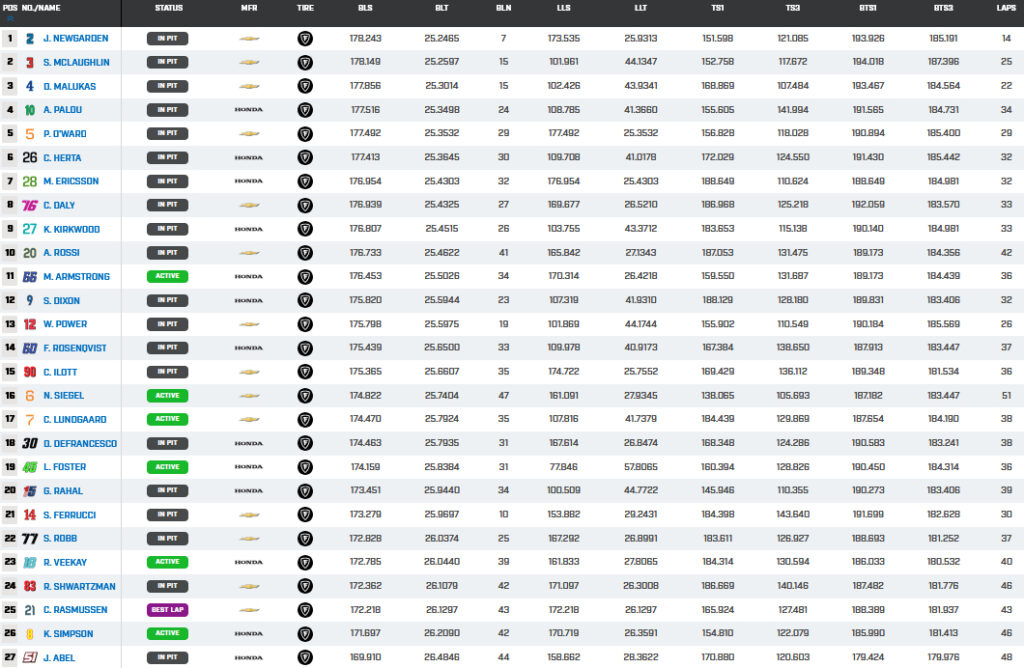Screen dimensions: 1024x668
Task: Click car number 26 beside C. Herta
Action: point(29,157)
